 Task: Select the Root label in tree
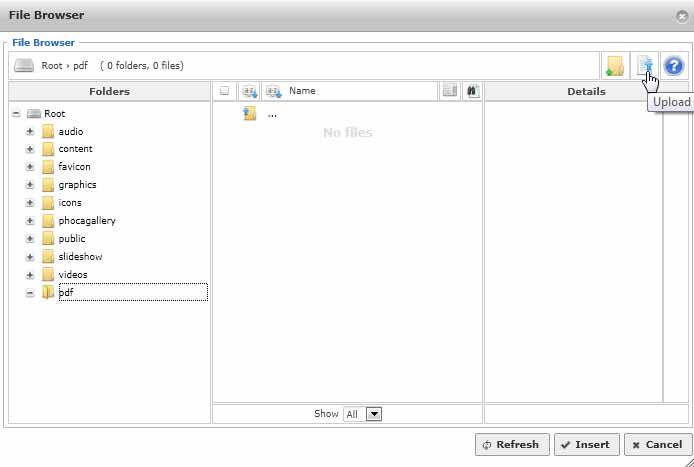pos(54,114)
